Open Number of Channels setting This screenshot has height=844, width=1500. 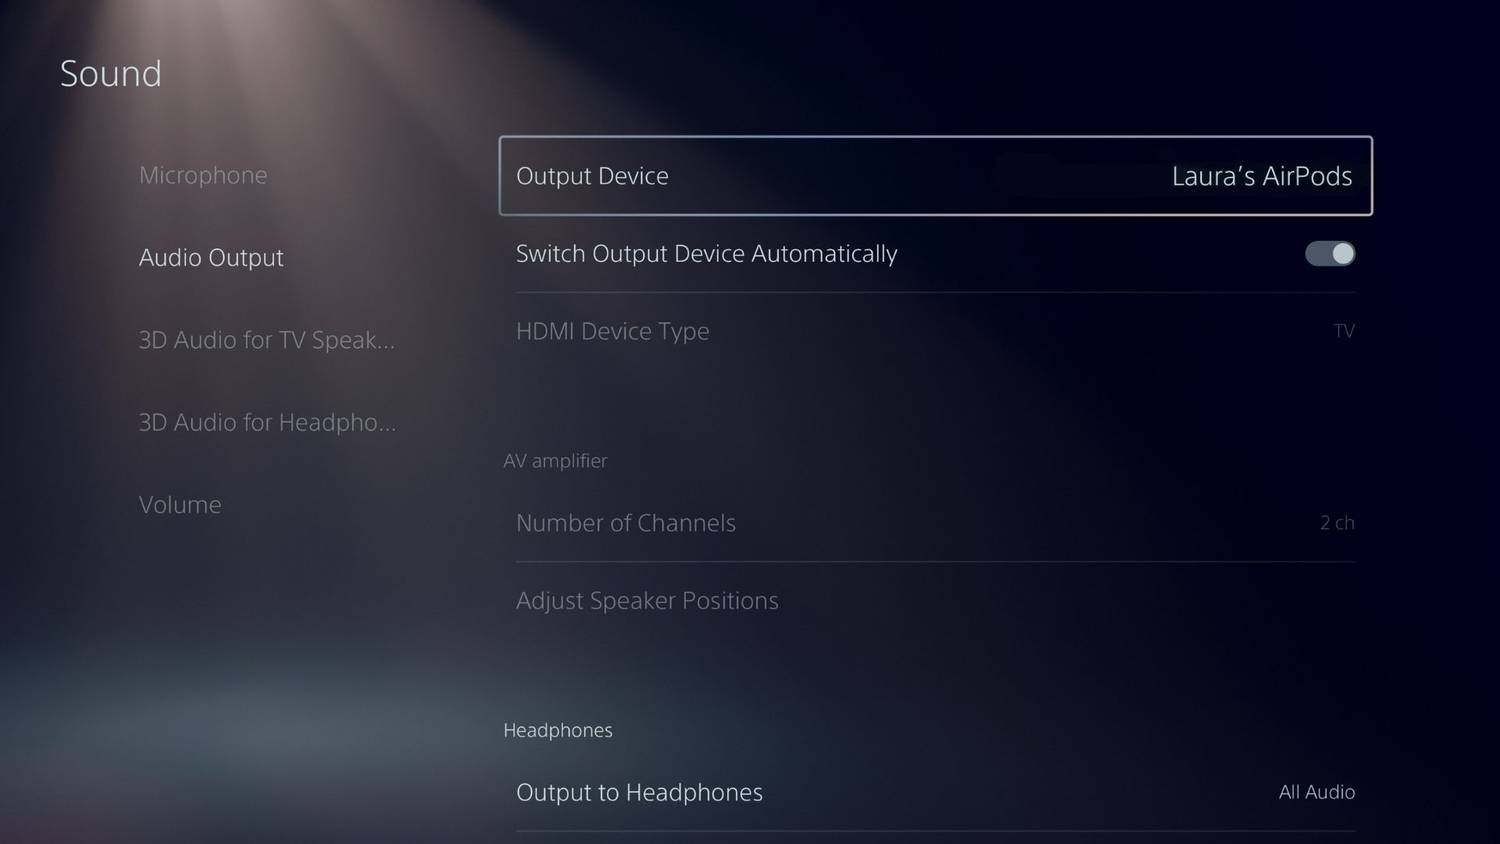point(935,523)
